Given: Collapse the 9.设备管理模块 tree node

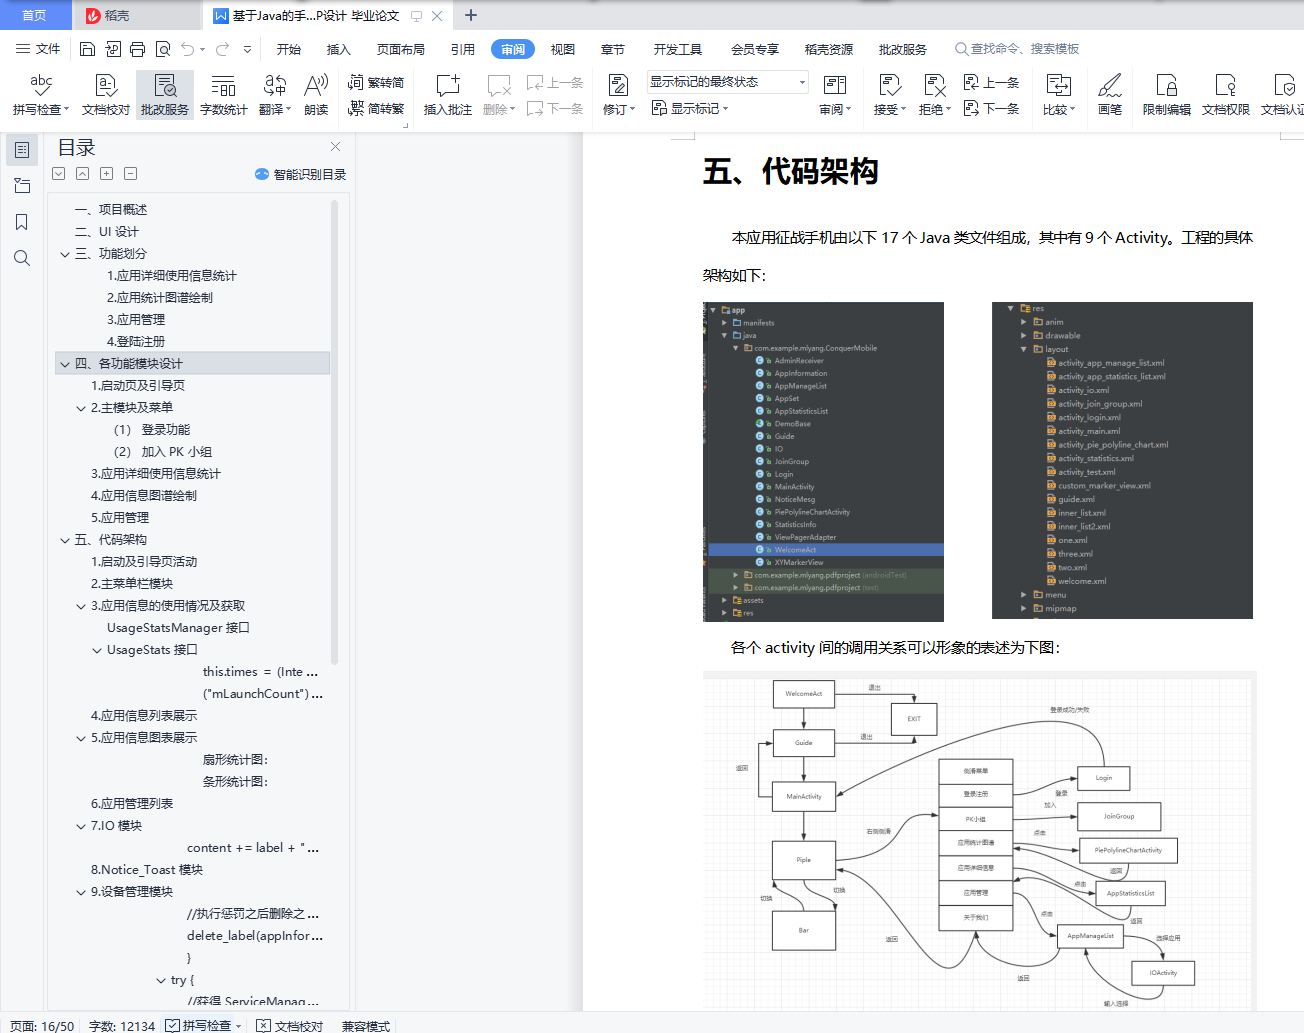Looking at the screenshot, I should [x=81, y=892].
